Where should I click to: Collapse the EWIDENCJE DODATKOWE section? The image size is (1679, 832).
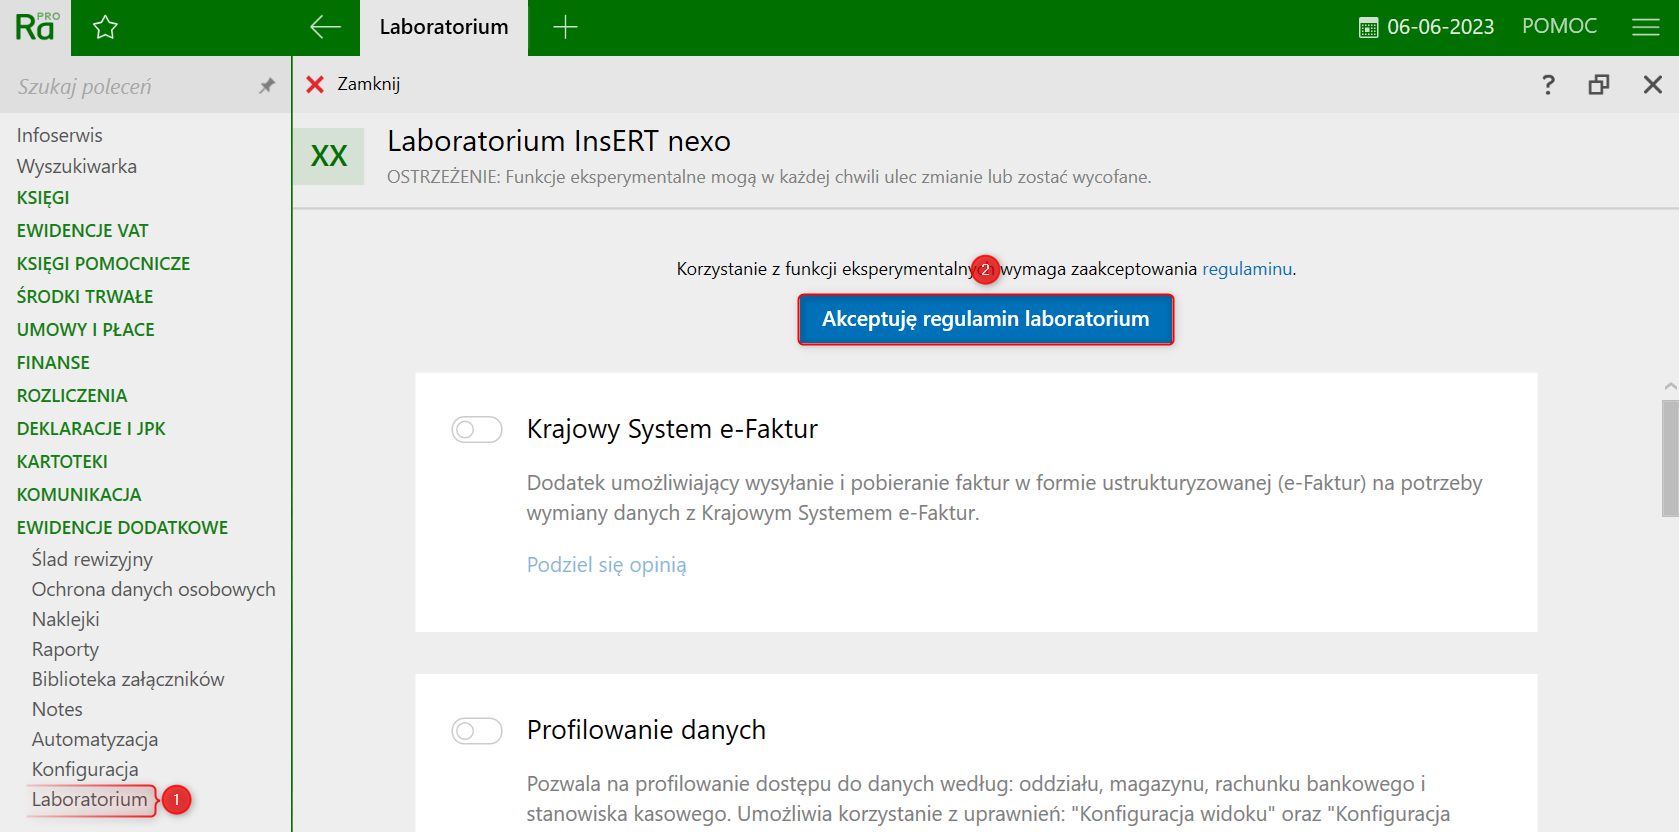pyautogui.click(x=122, y=528)
